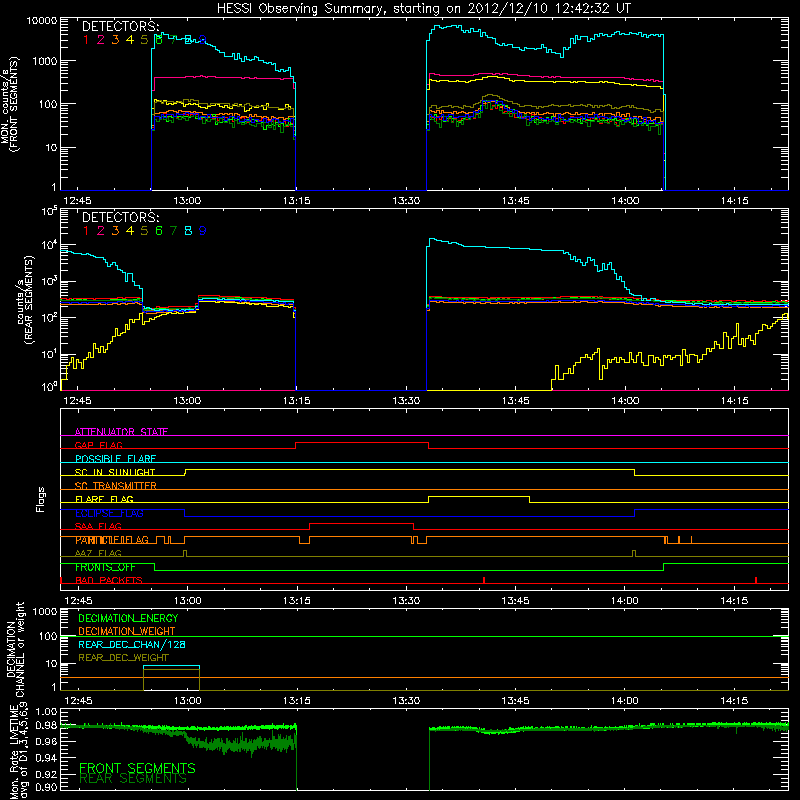Select DETECTORS: label in the front segments plot

120,26
